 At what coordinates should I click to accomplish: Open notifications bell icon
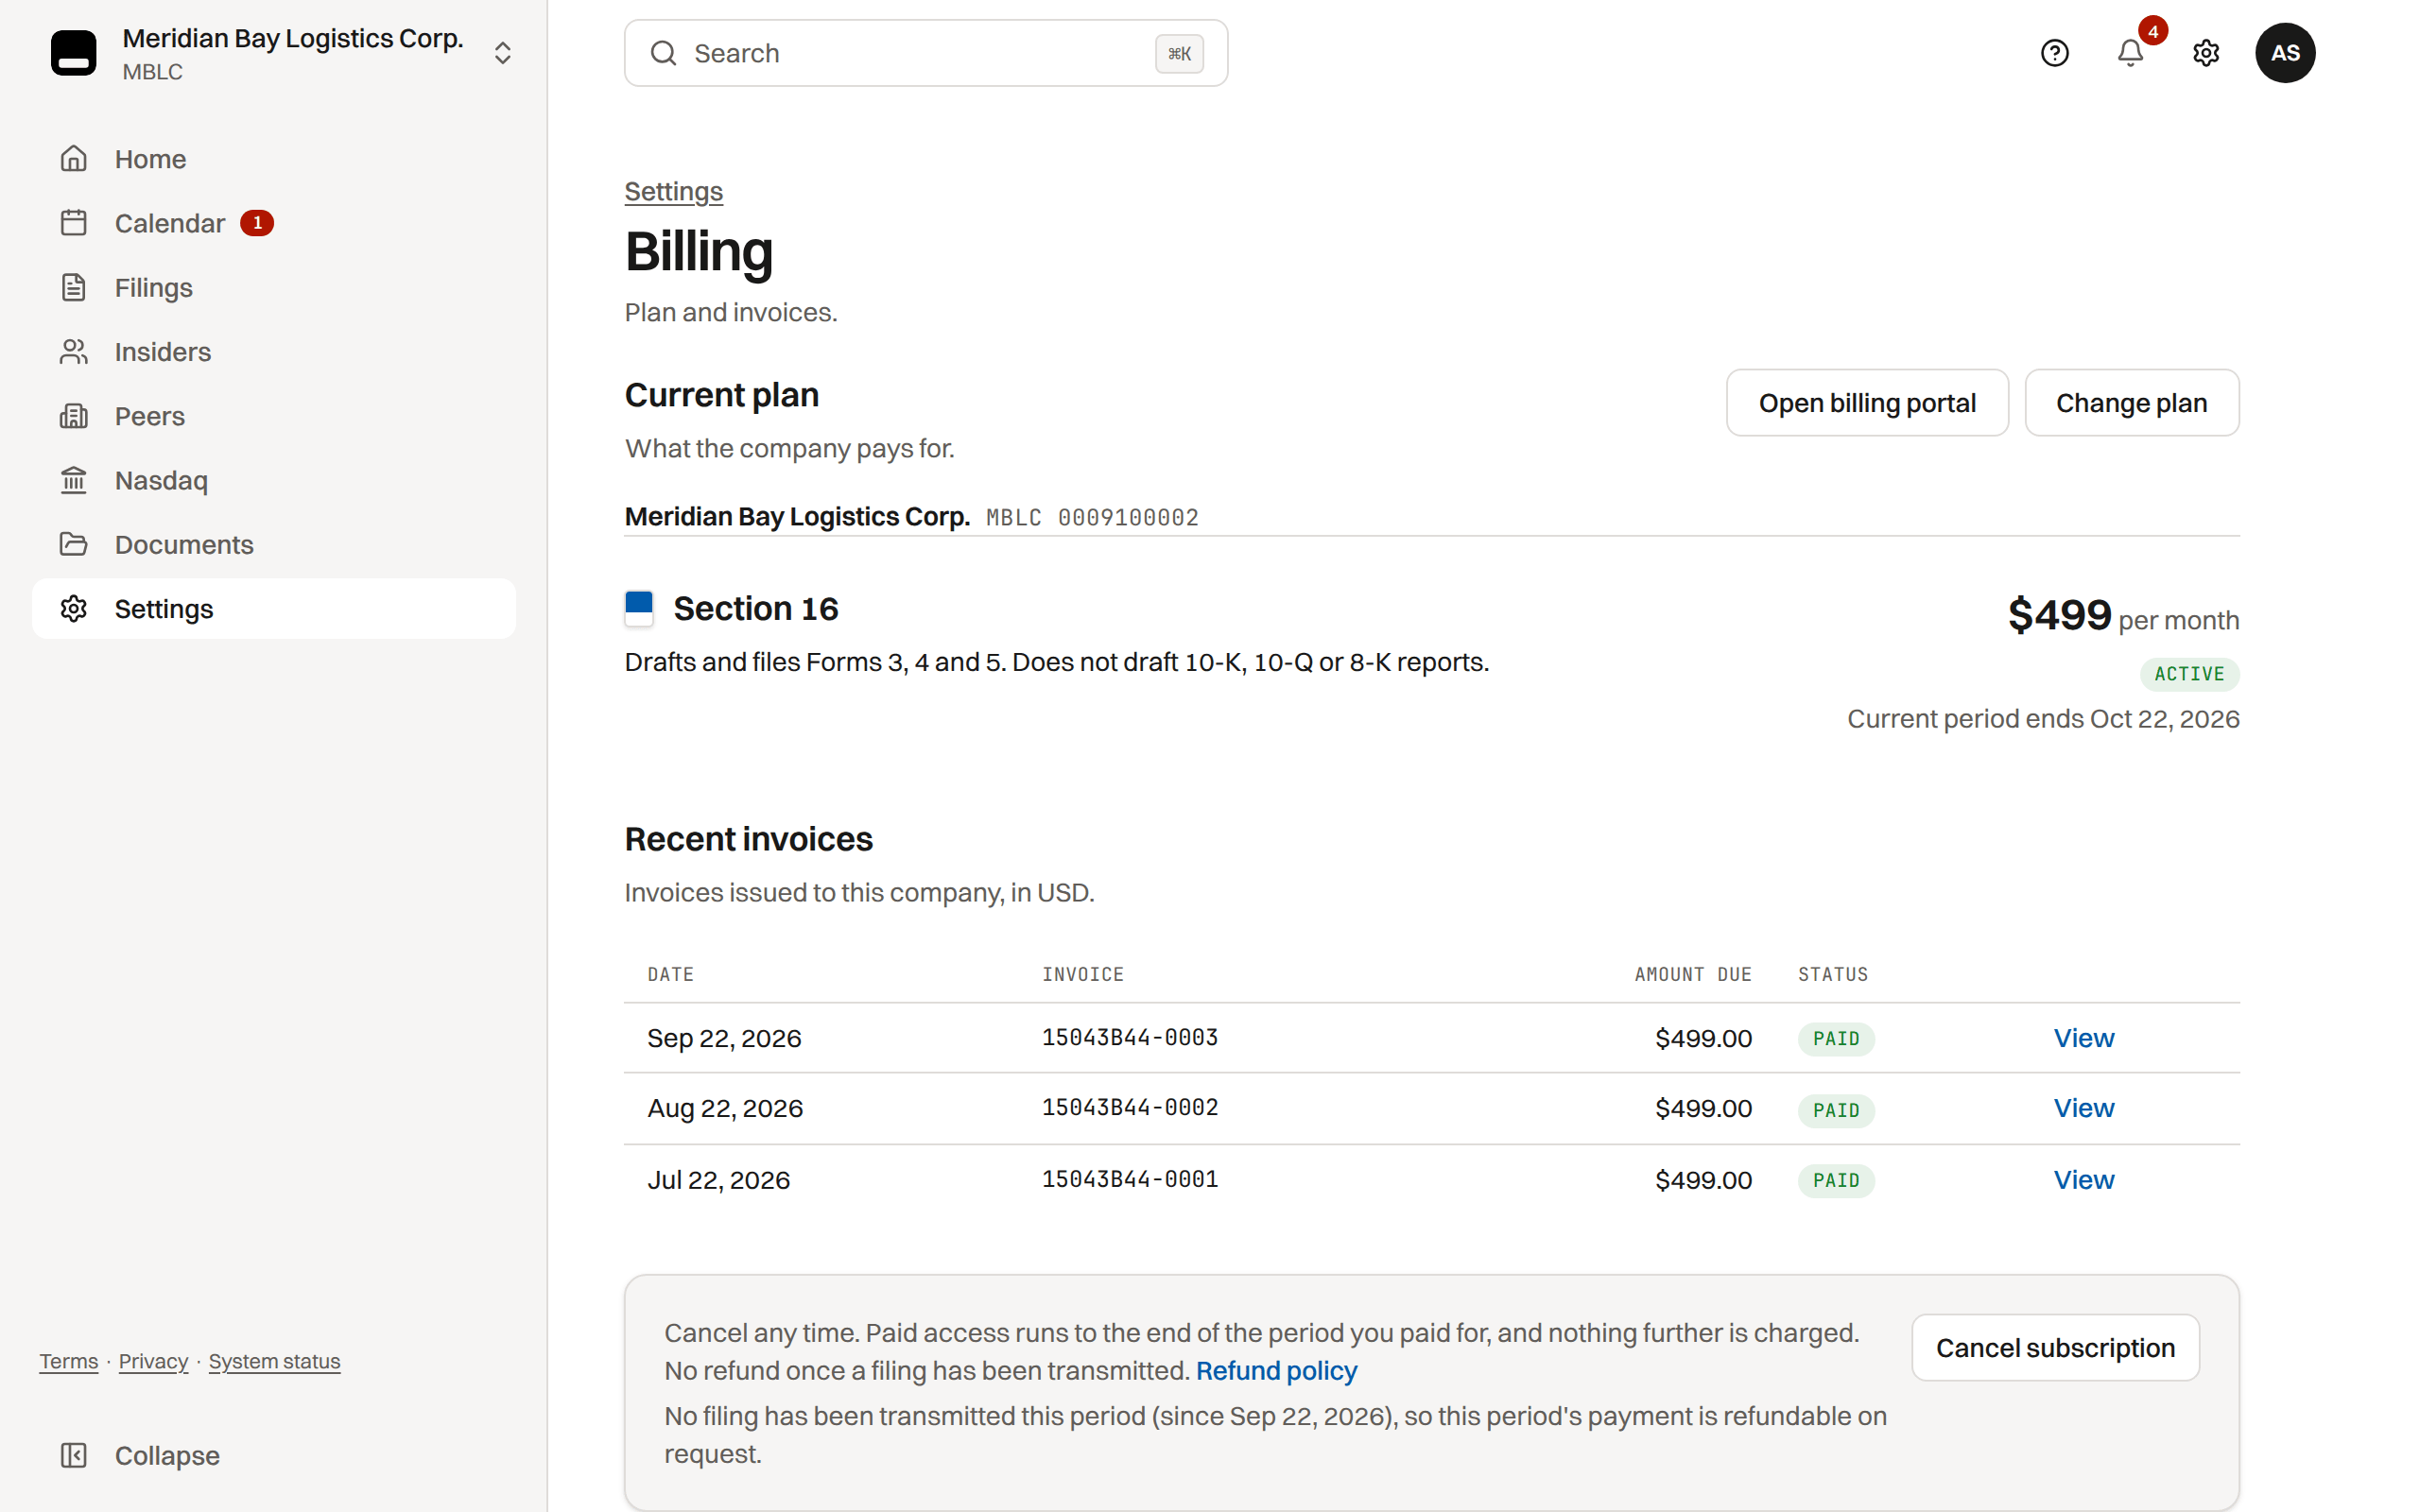pyautogui.click(x=2130, y=53)
